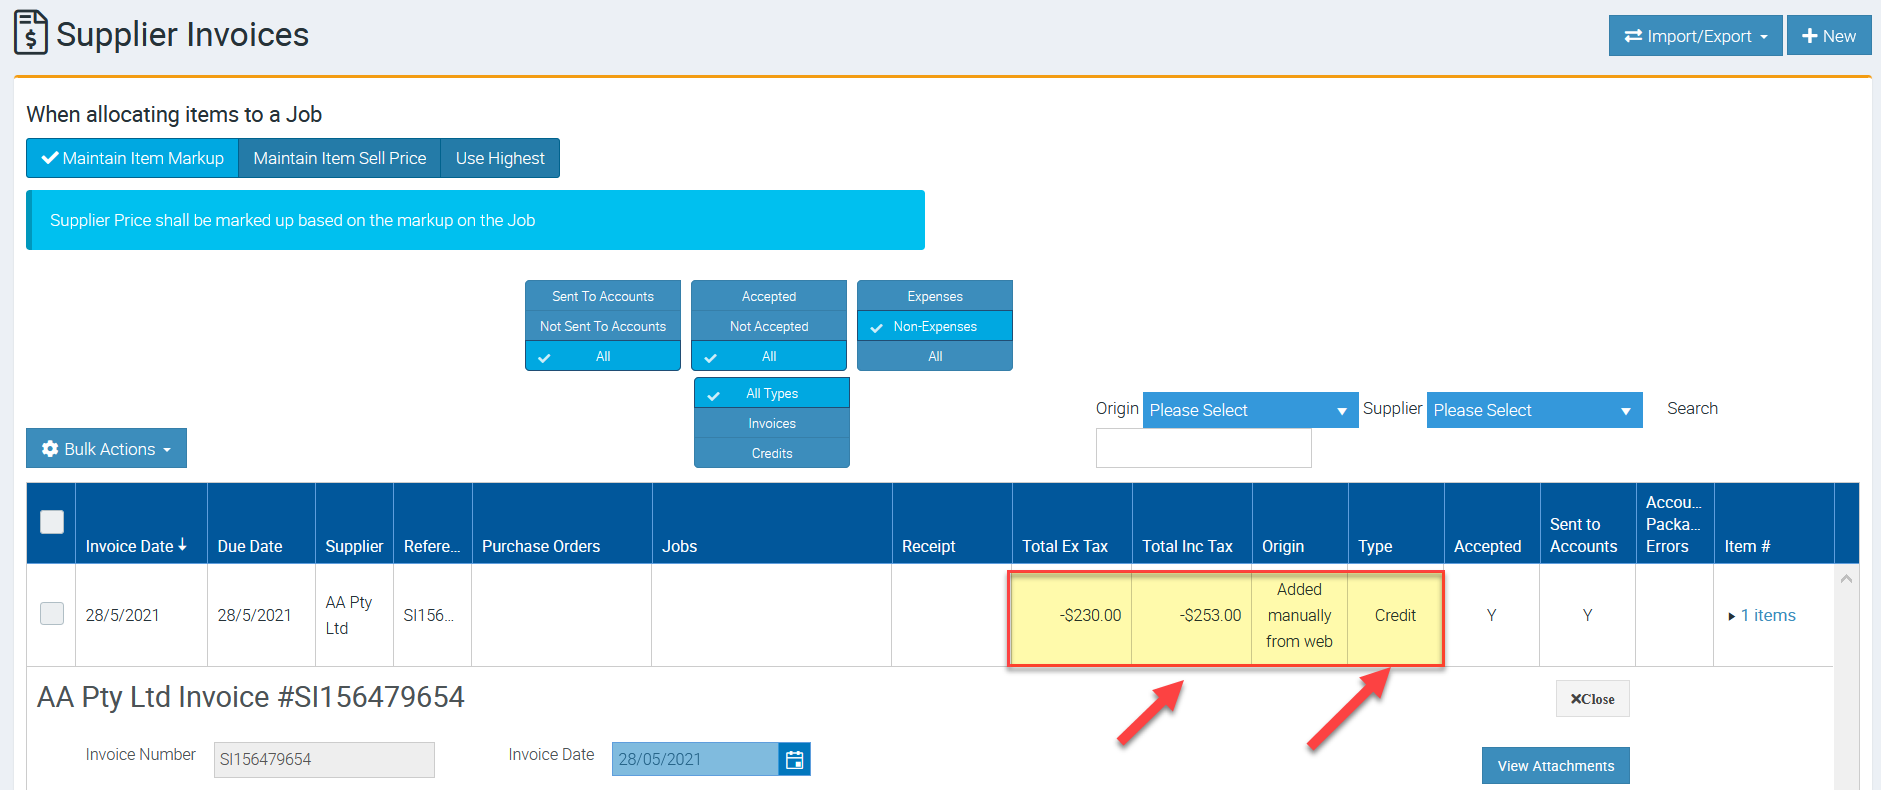Image resolution: width=1881 pixels, height=790 pixels.
Task: Select the Expenses filter
Action: pyautogui.click(x=935, y=296)
